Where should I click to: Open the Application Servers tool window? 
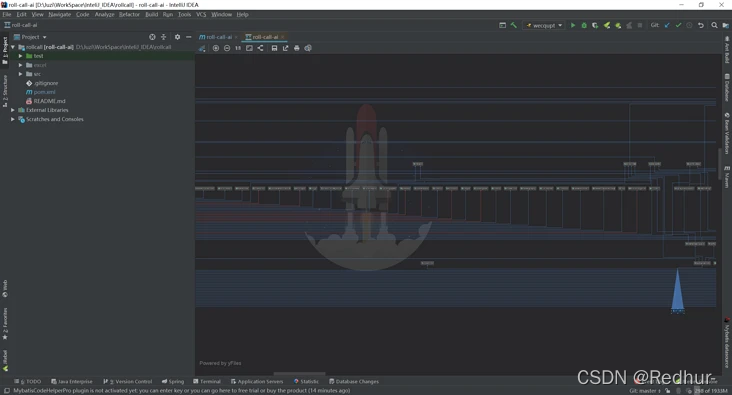tap(257, 381)
